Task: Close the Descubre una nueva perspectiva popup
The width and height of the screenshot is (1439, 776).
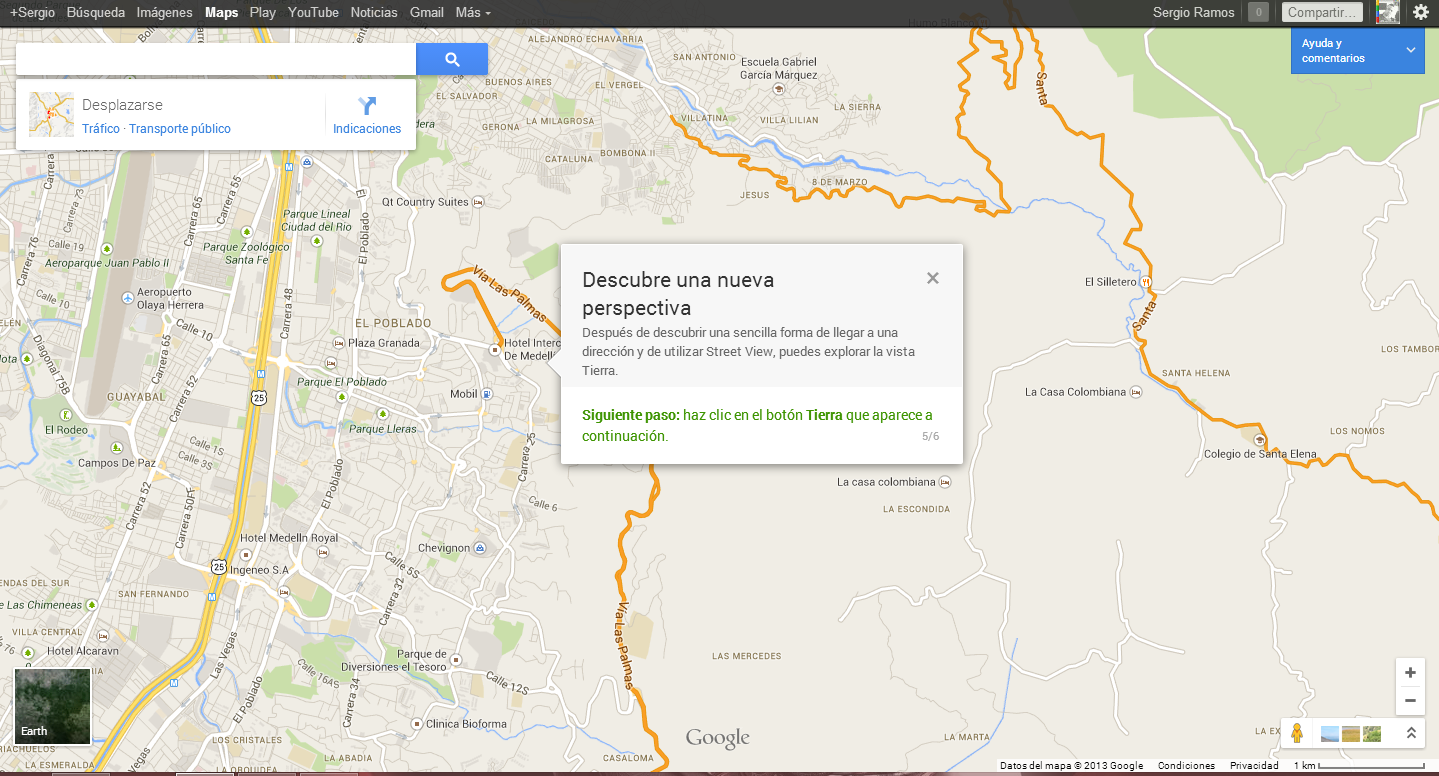Action: tap(932, 278)
